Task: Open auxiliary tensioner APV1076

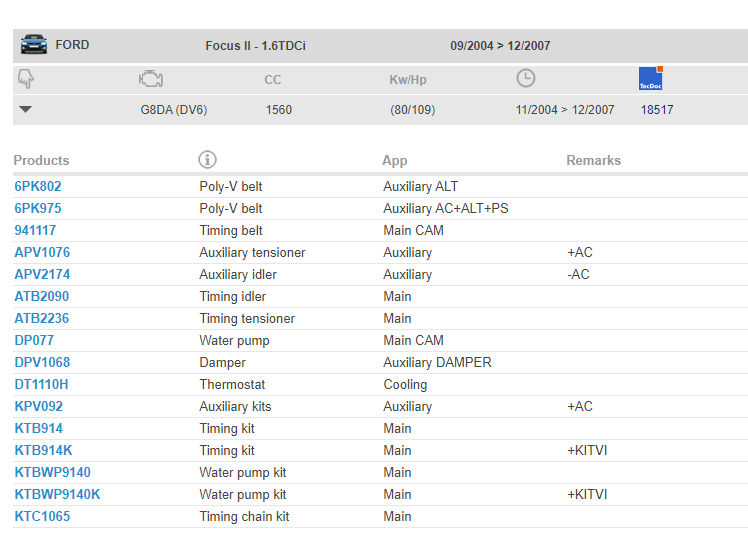Action: 42,252
